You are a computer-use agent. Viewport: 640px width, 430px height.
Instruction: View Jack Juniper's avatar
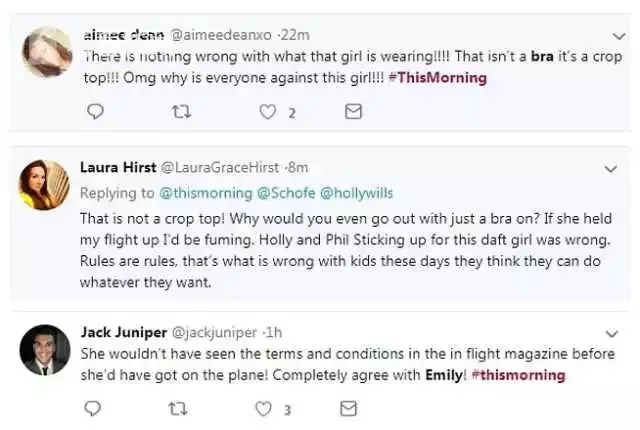coord(44,350)
